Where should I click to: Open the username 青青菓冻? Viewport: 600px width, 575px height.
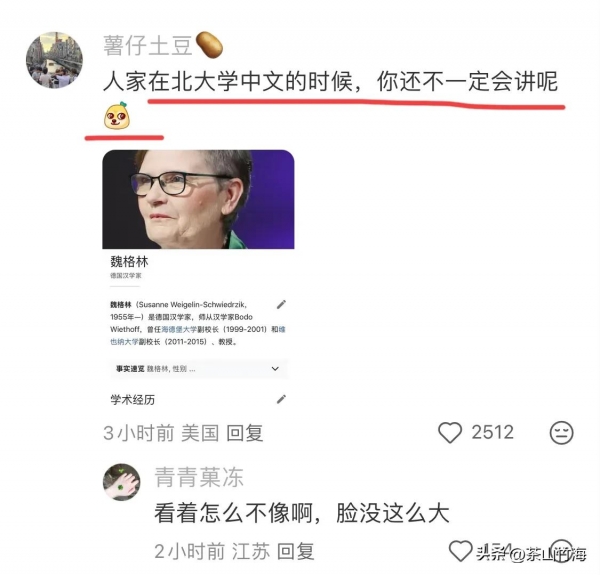[199, 477]
